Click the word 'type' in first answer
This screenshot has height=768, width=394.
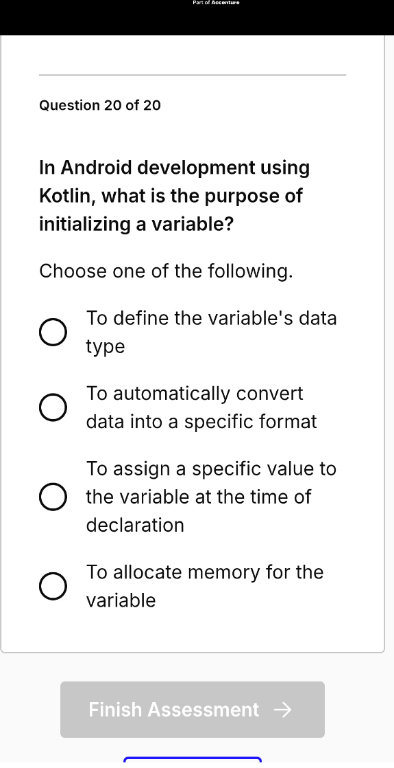pyautogui.click(x=105, y=347)
